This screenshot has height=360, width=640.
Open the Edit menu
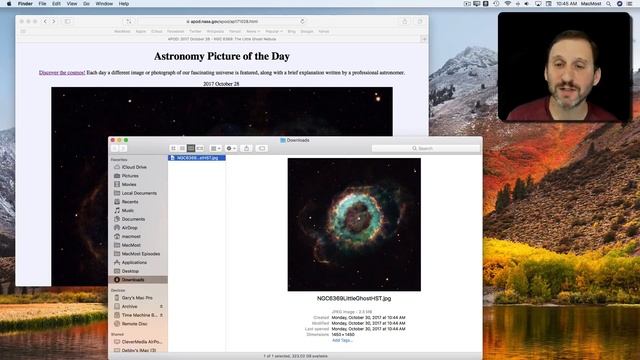click(56, 4)
